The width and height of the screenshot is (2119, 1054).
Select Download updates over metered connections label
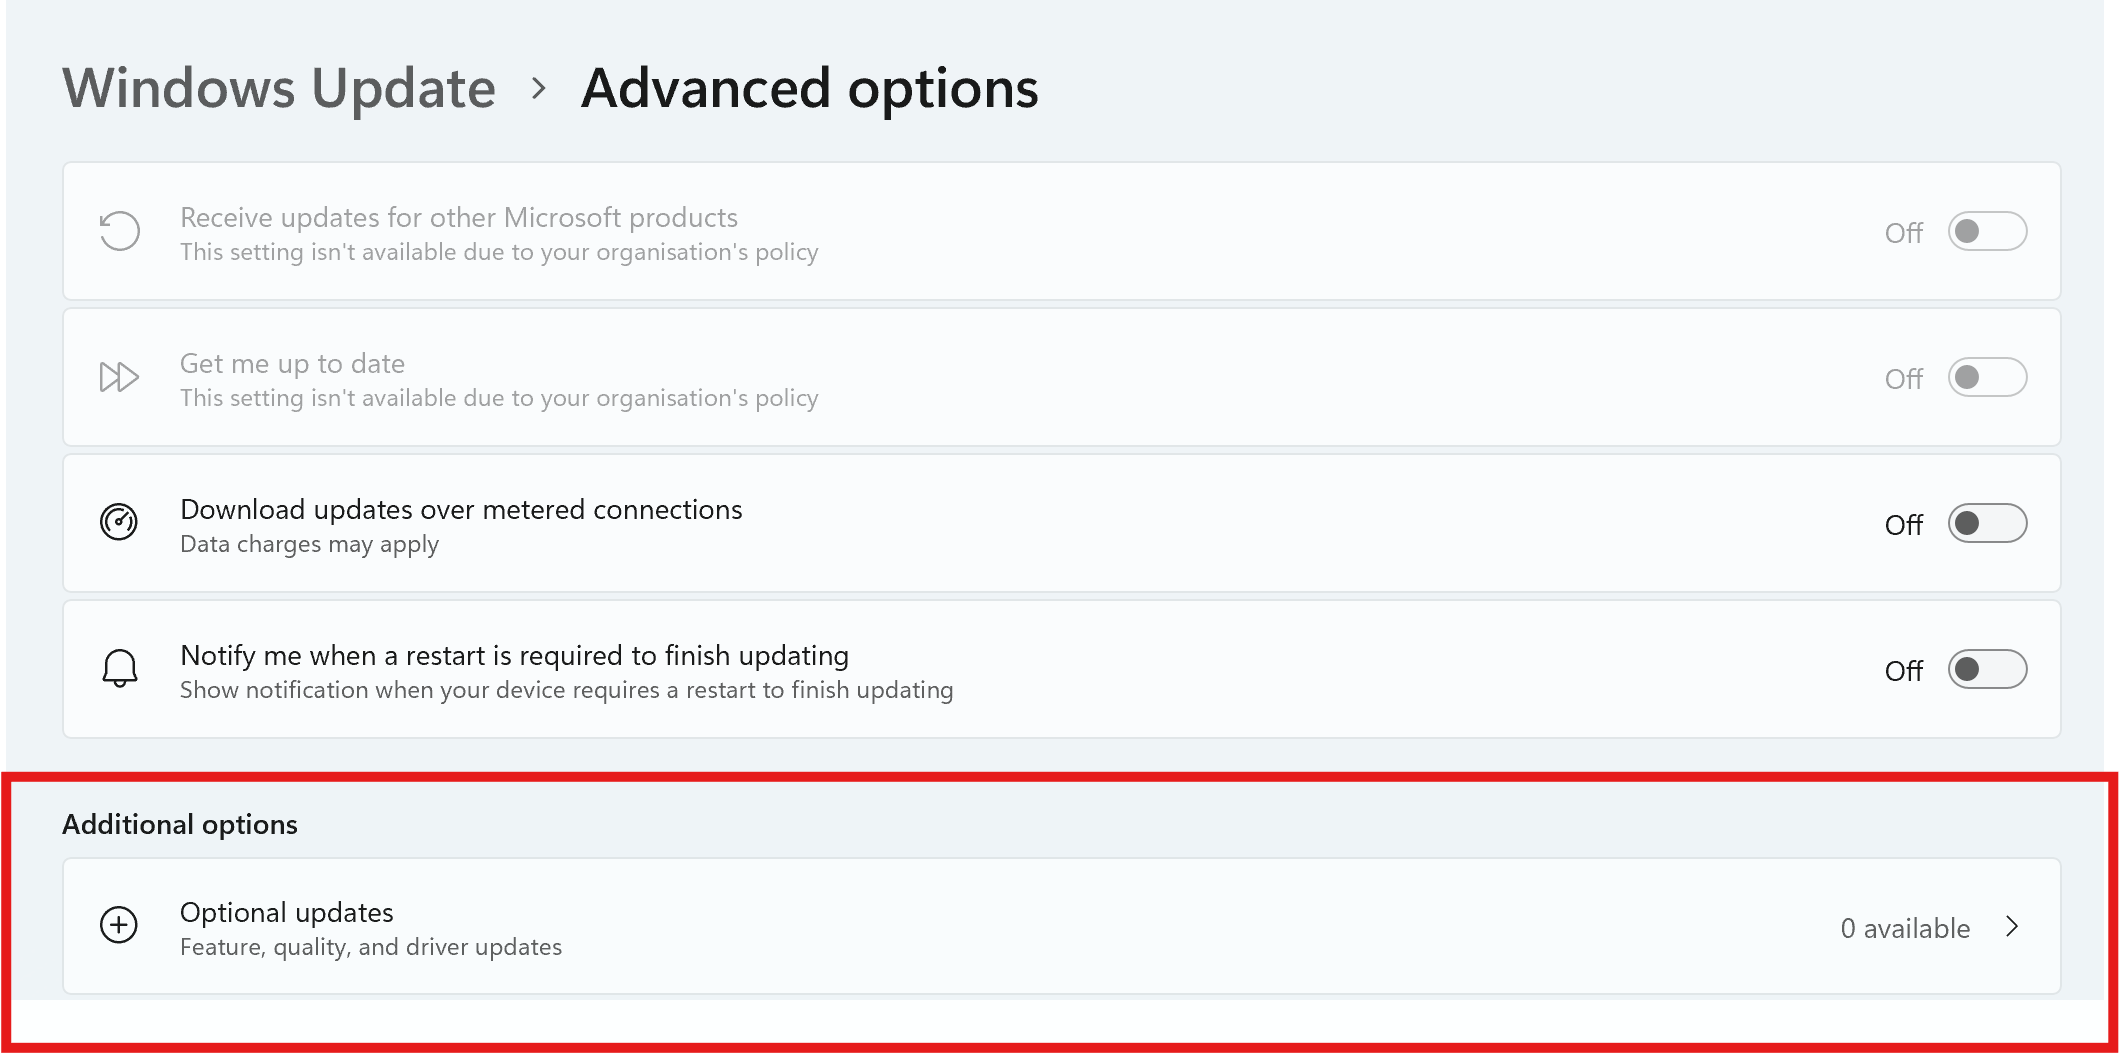[461, 509]
